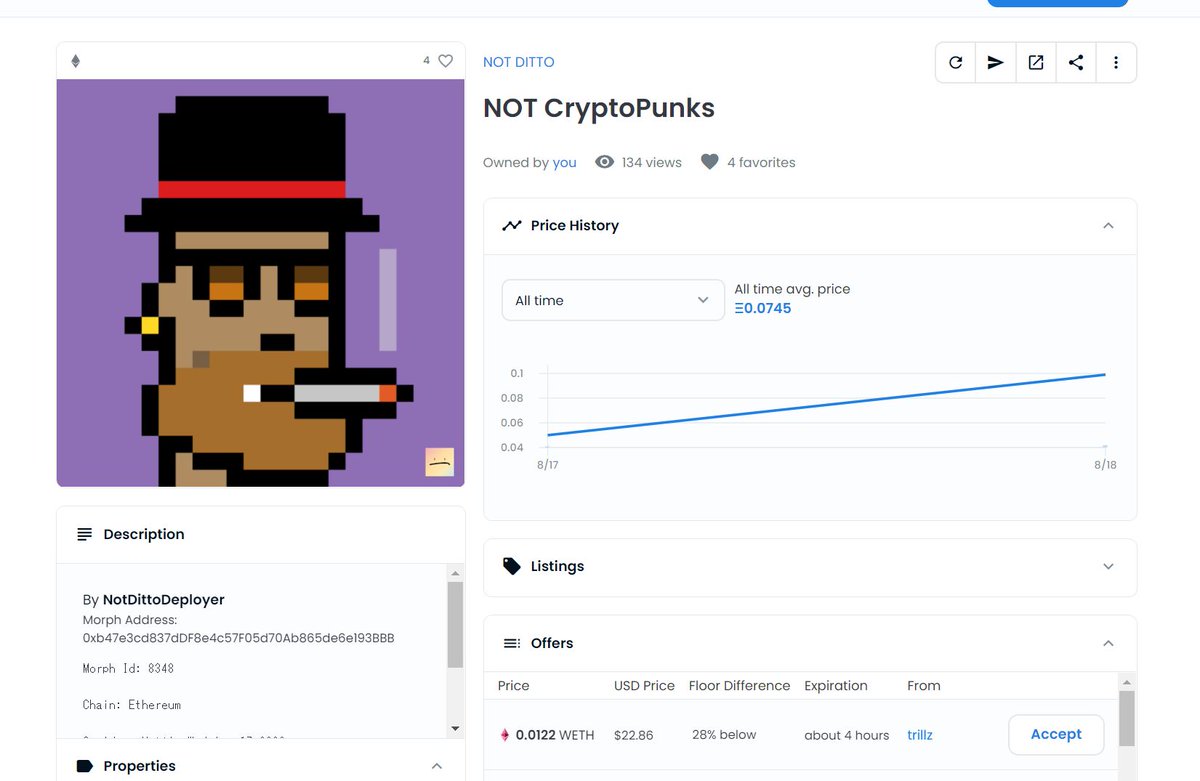1200x781 pixels.
Task: Click the 'Chain: Ethereum' text
Action: click(x=132, y=705)
